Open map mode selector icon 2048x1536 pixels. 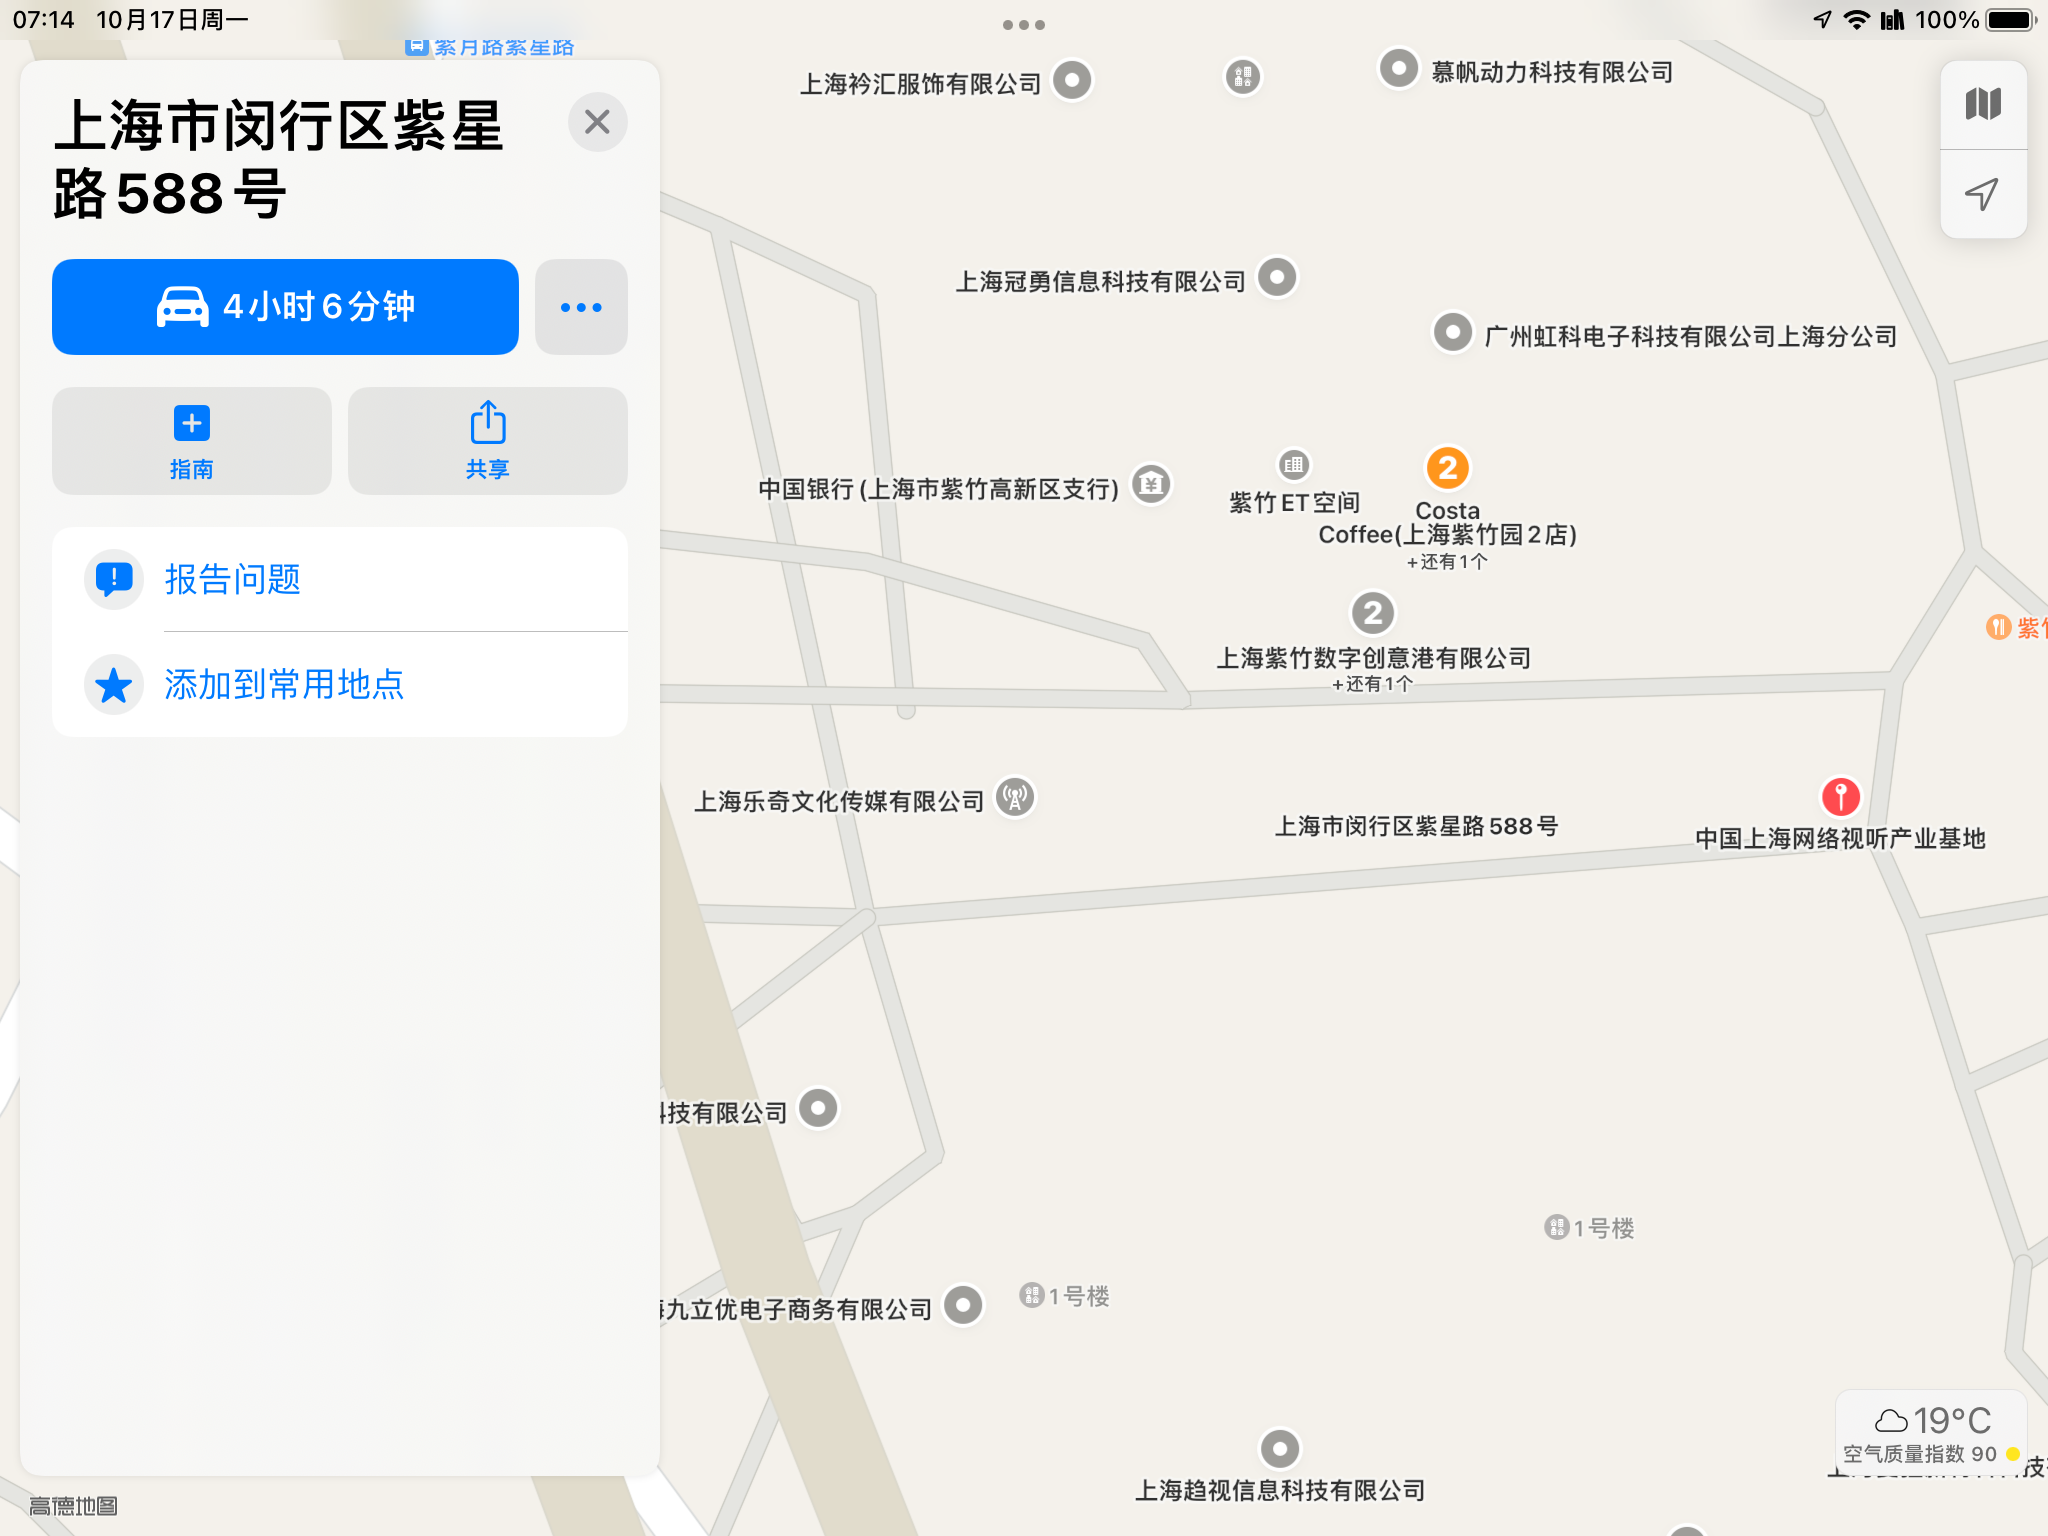coord(1983,104)
